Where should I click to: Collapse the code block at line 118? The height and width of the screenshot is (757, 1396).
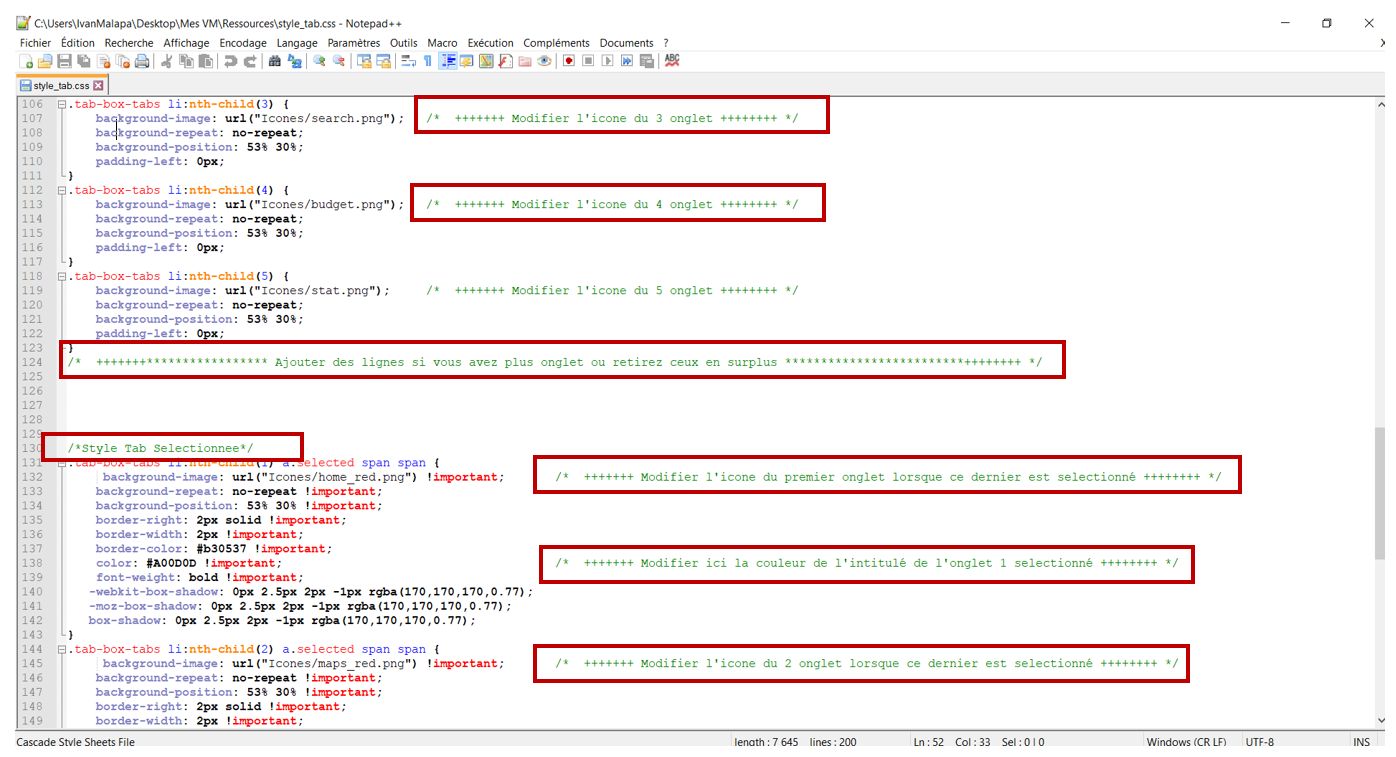pos(61,275)
